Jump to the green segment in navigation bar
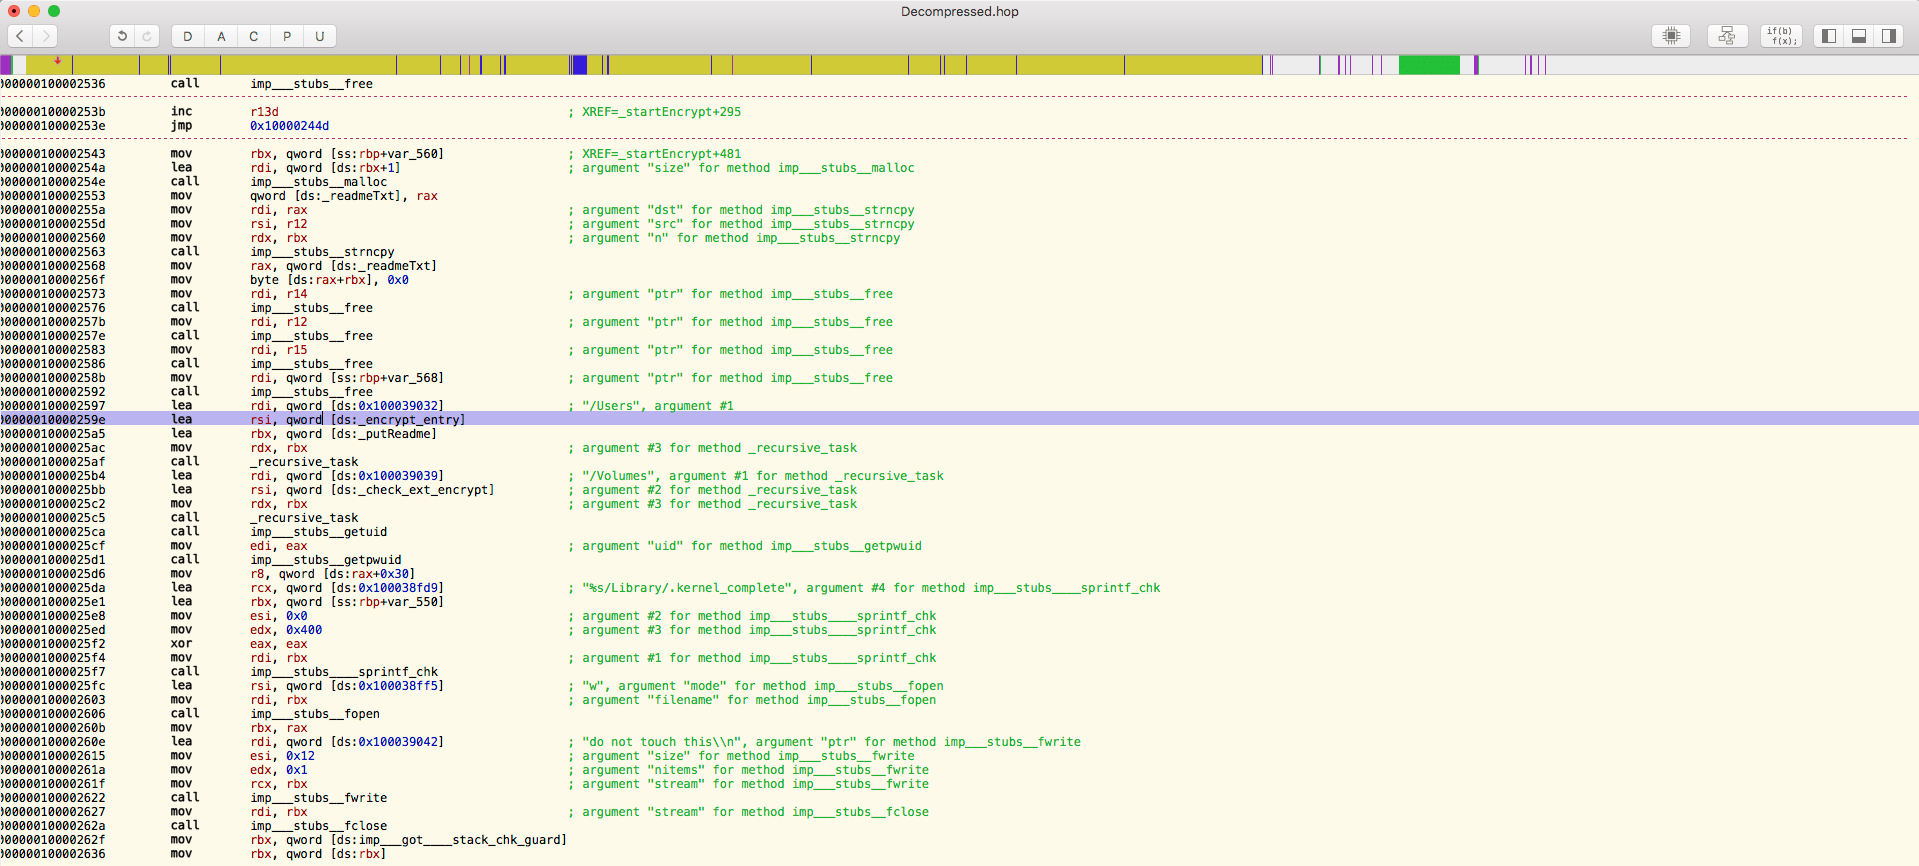1919x866 pixels. click(x=1429, y=65)
